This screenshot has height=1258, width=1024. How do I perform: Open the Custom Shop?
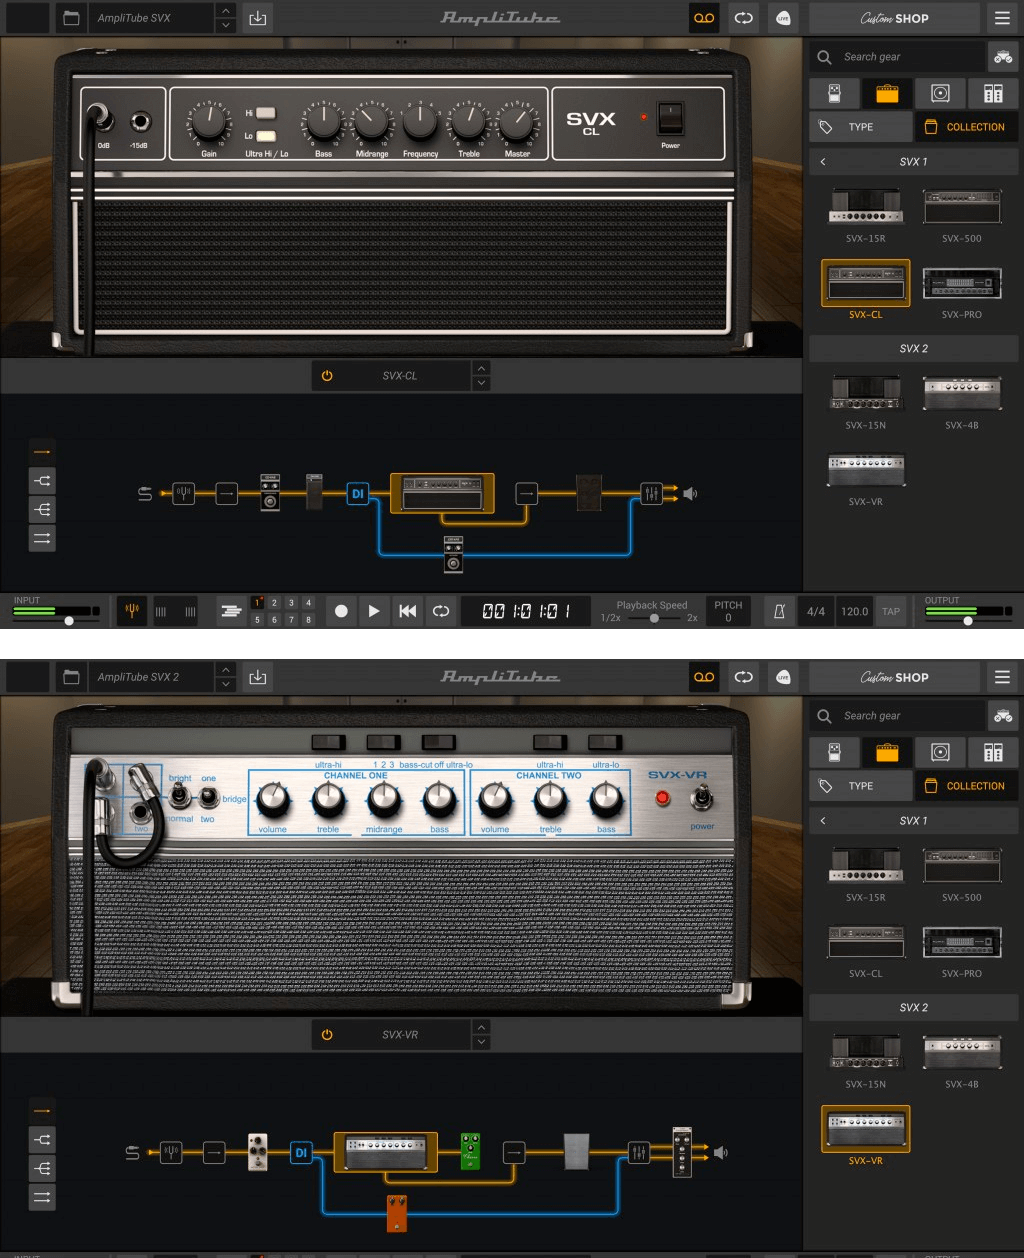pos(893,18)
